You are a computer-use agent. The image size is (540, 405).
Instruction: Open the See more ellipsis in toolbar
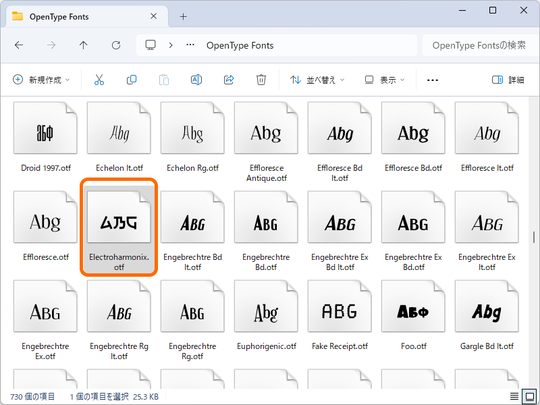[x=433, y=80]
